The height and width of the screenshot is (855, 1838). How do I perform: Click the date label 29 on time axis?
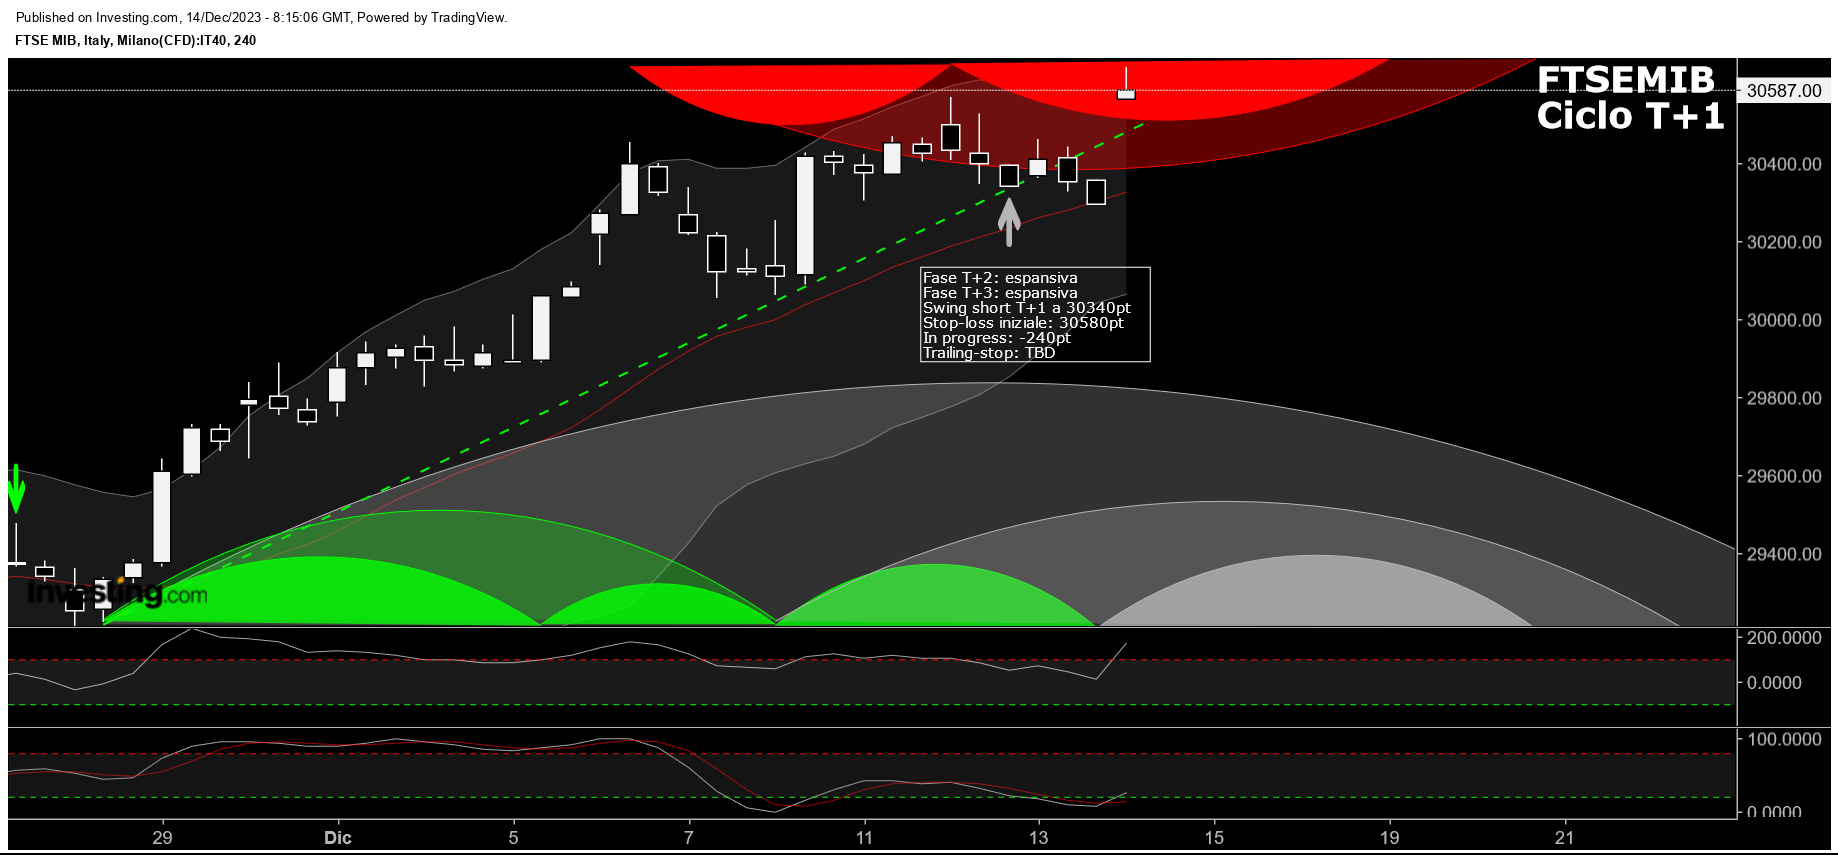(162, 837)
